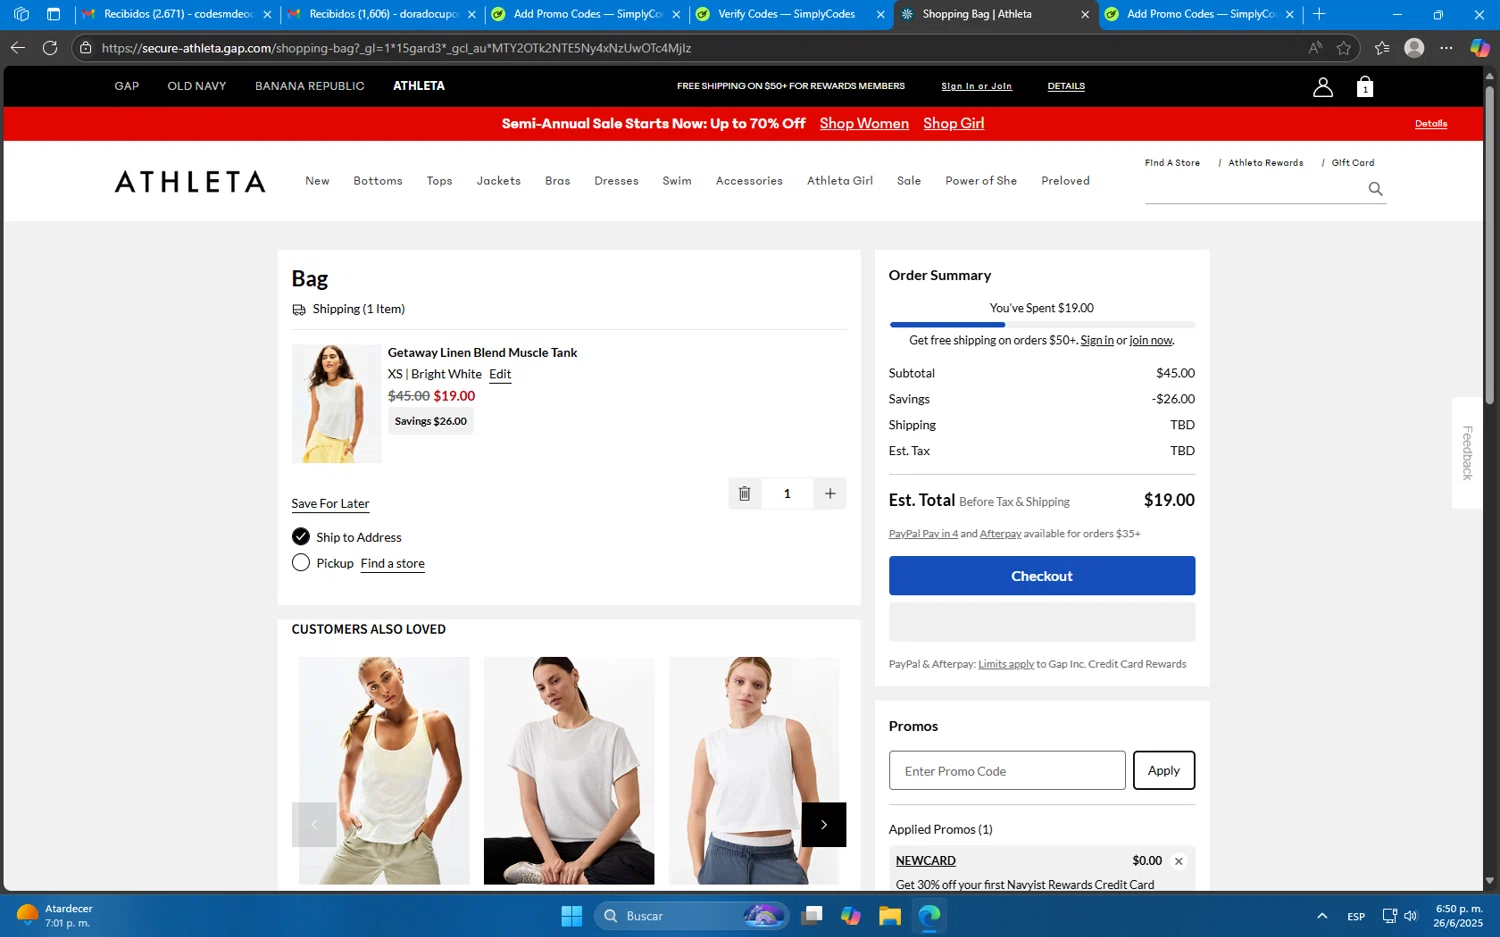Image resolution: width=1500 pixels, height=937 pixels.
Task: Open volume control in system tray
Action: click(1410, 916)
